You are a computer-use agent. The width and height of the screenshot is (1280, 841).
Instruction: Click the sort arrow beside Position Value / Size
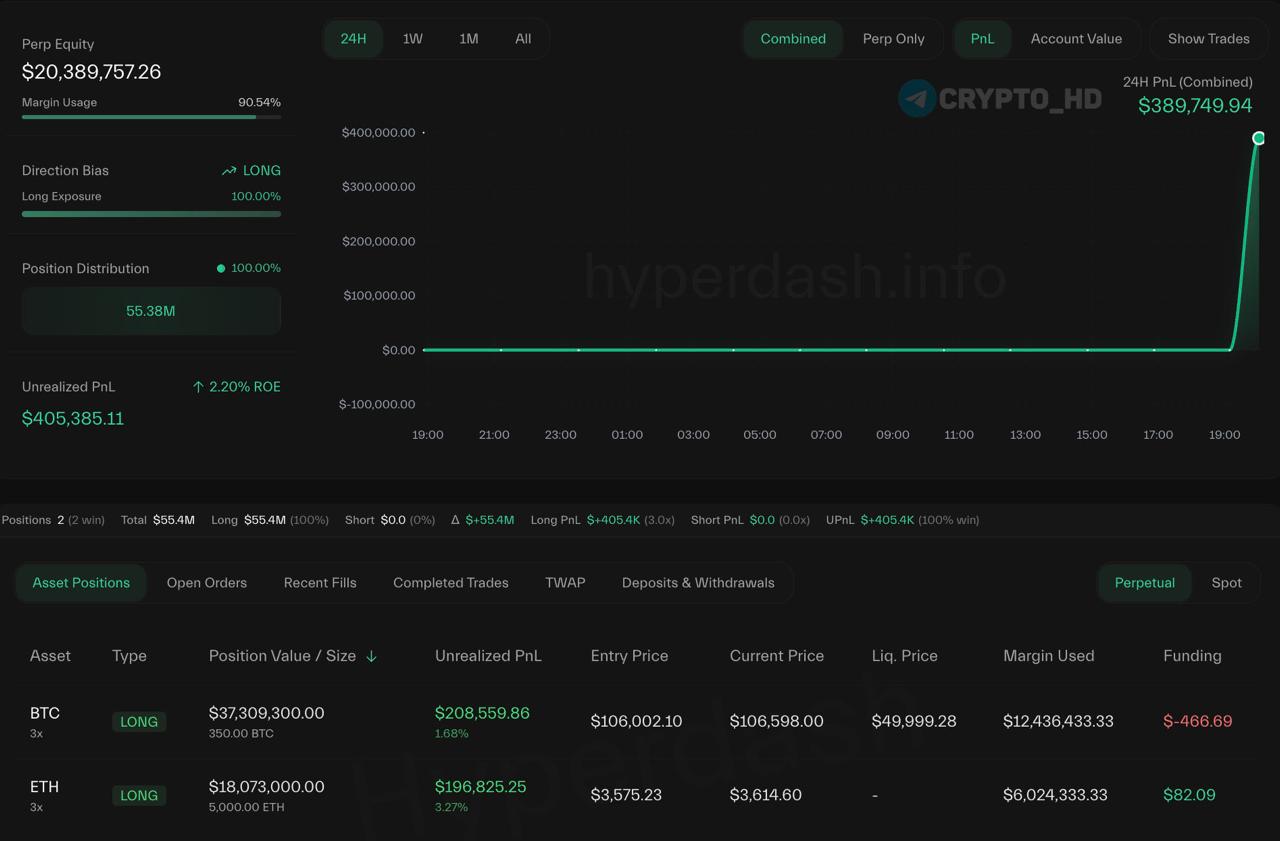(371, 656)
